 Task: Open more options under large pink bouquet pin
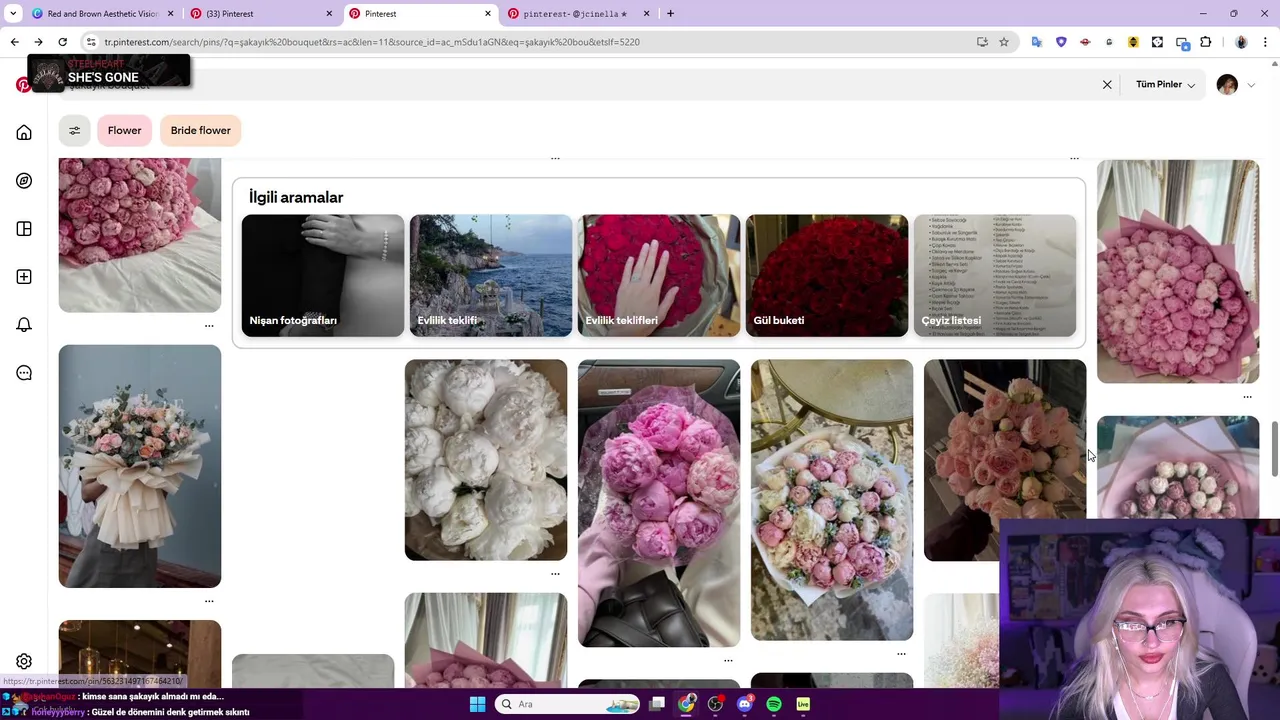[1247, 397]
